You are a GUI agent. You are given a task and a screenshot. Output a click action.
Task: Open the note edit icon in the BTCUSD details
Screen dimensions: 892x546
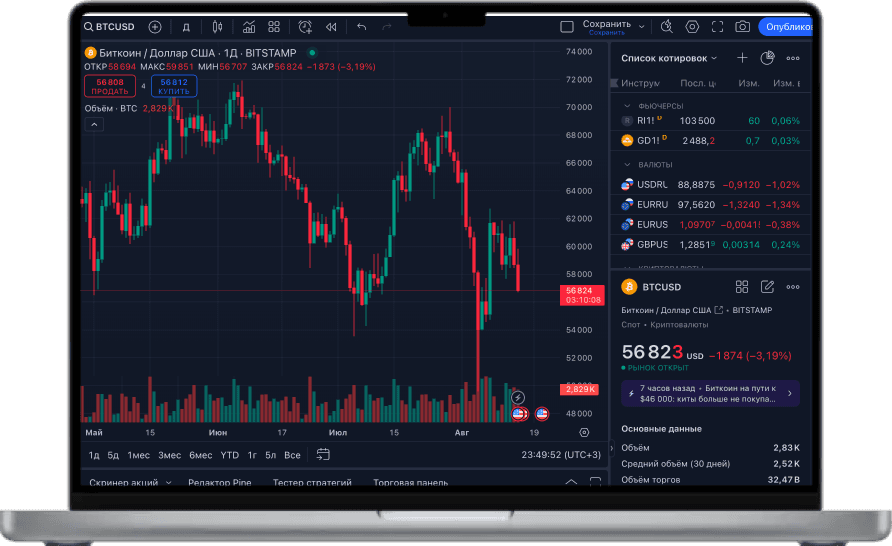pos(767,287)
